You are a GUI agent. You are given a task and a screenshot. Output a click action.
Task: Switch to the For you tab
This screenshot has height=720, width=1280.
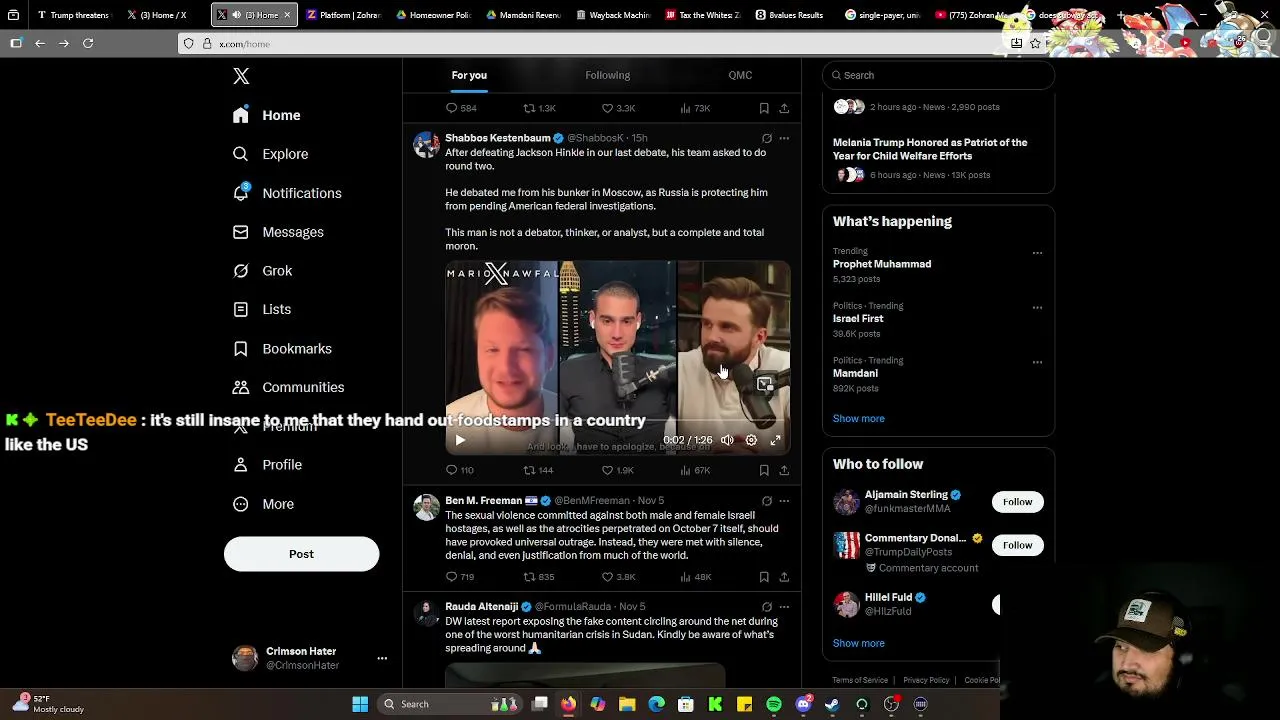[469, 75]
